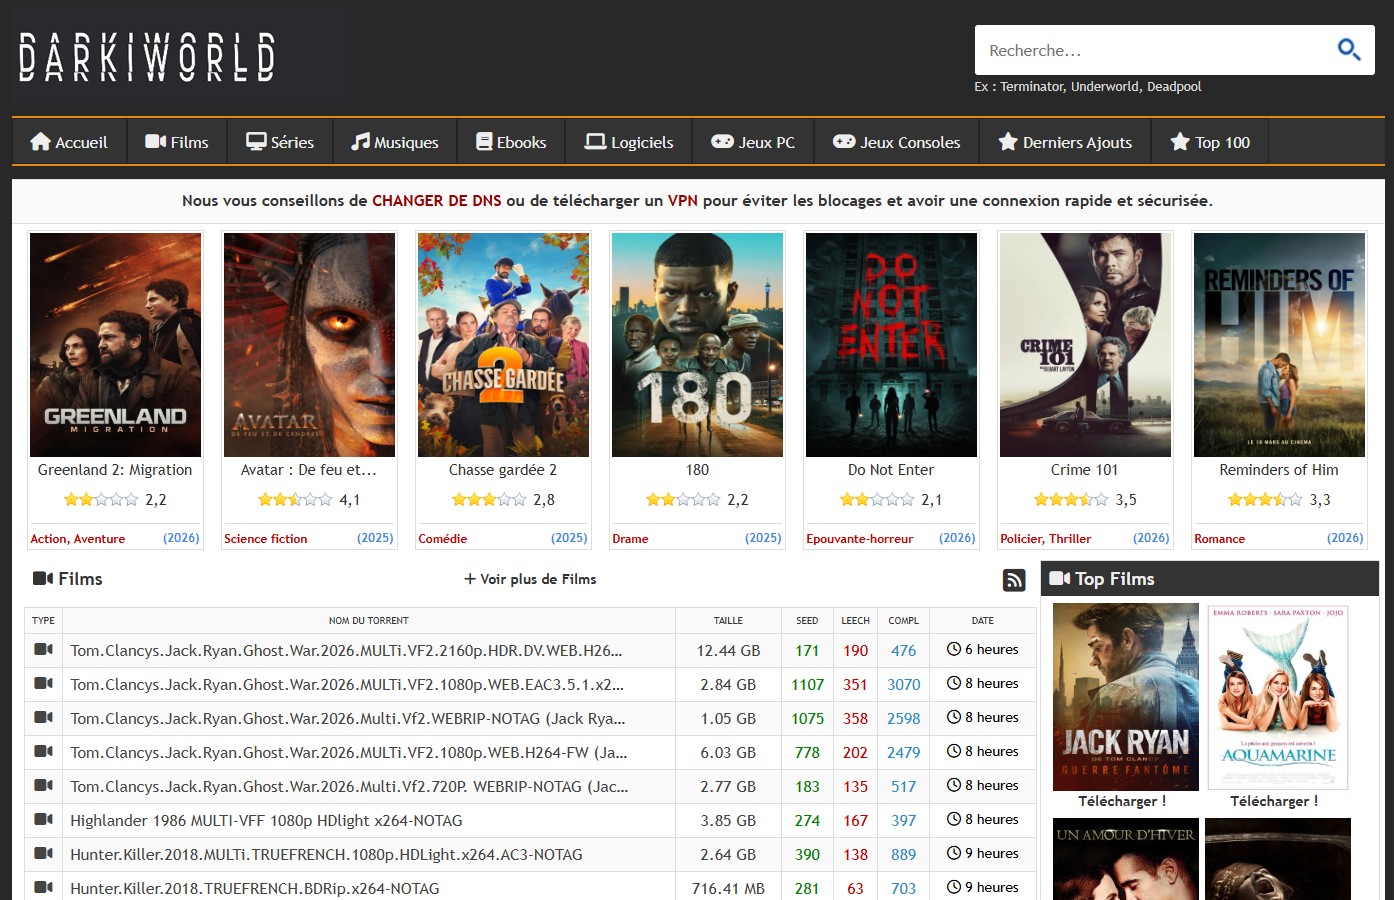This screenshot has height=900, width=1394.
Task: Click the camera icon in Top Films header
Action: pos(1060,578)
